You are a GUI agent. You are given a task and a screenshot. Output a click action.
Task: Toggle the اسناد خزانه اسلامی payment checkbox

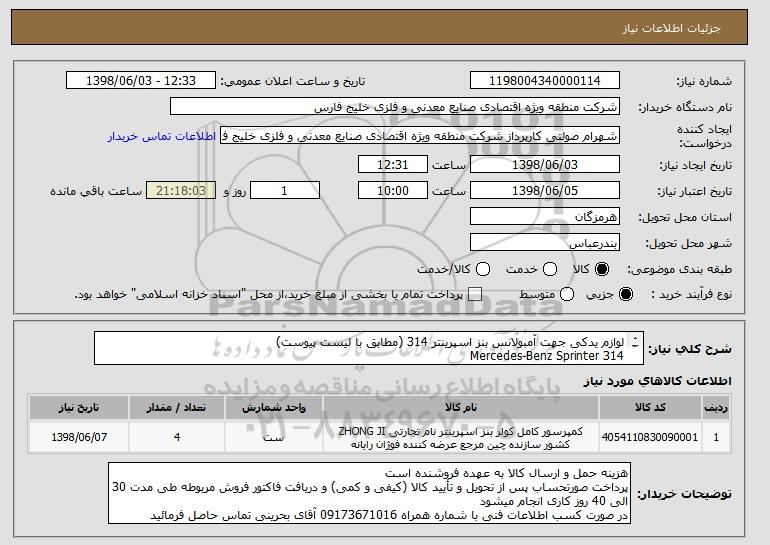pos(475,294)
